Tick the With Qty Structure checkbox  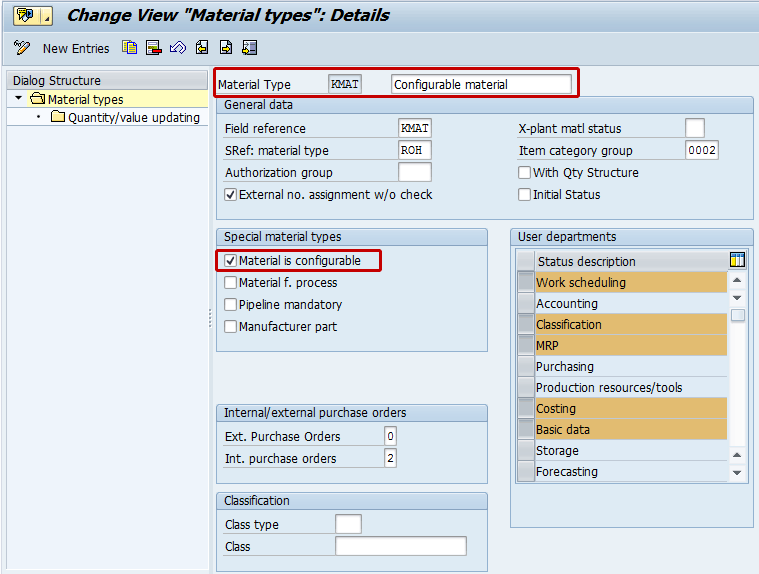pyautogui.click(x=525, y=173)
